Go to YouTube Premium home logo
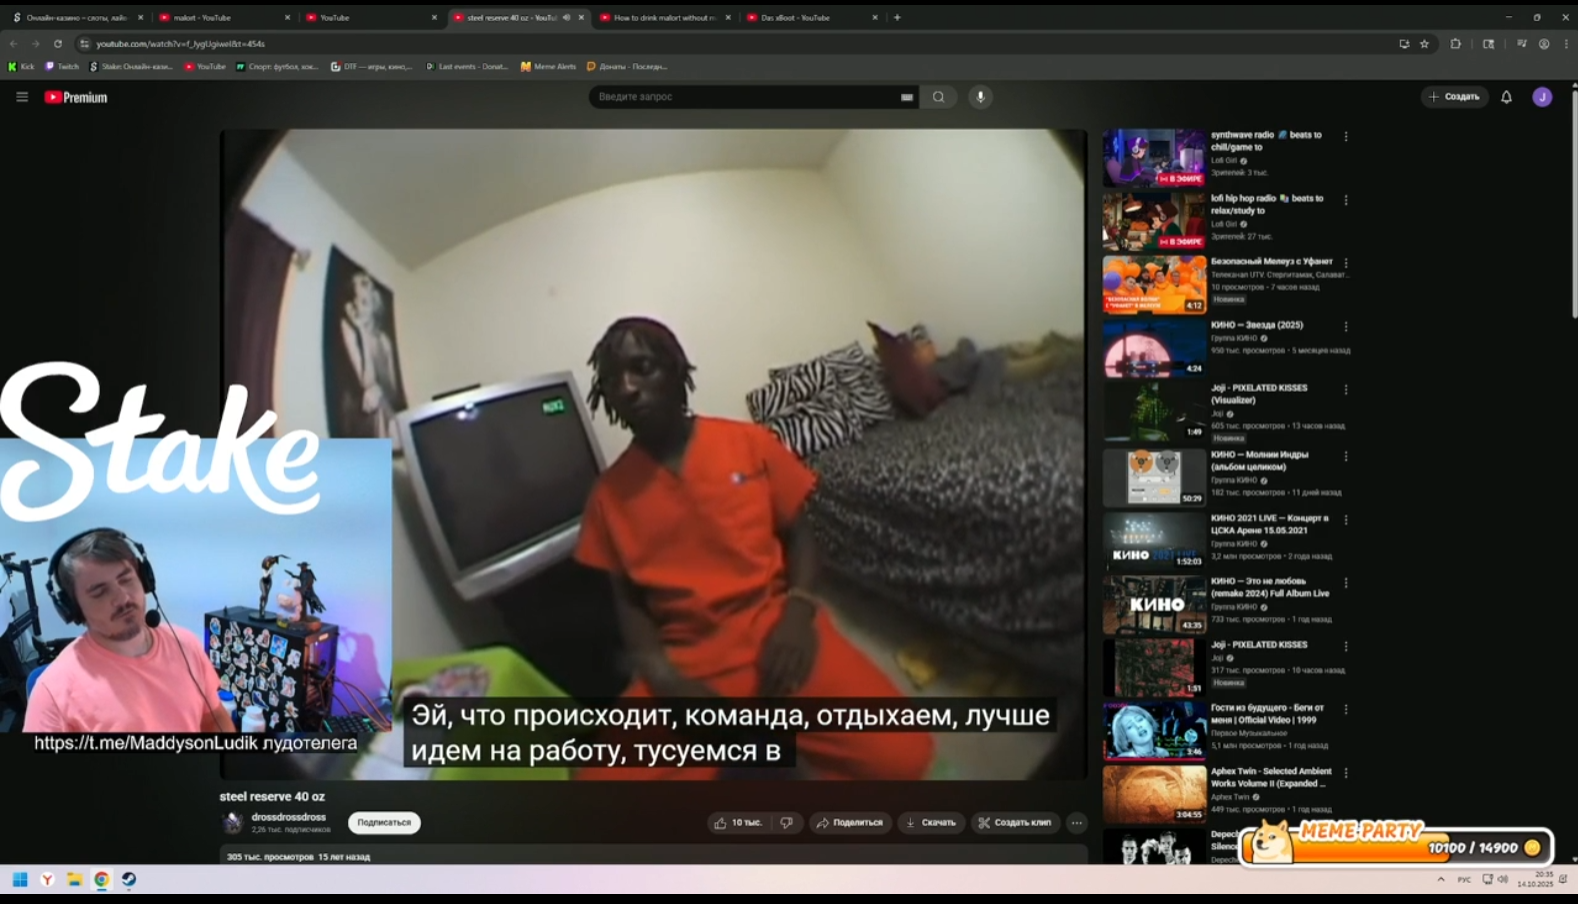This screenshot has height=904, width=1578. tap(76, 97)
